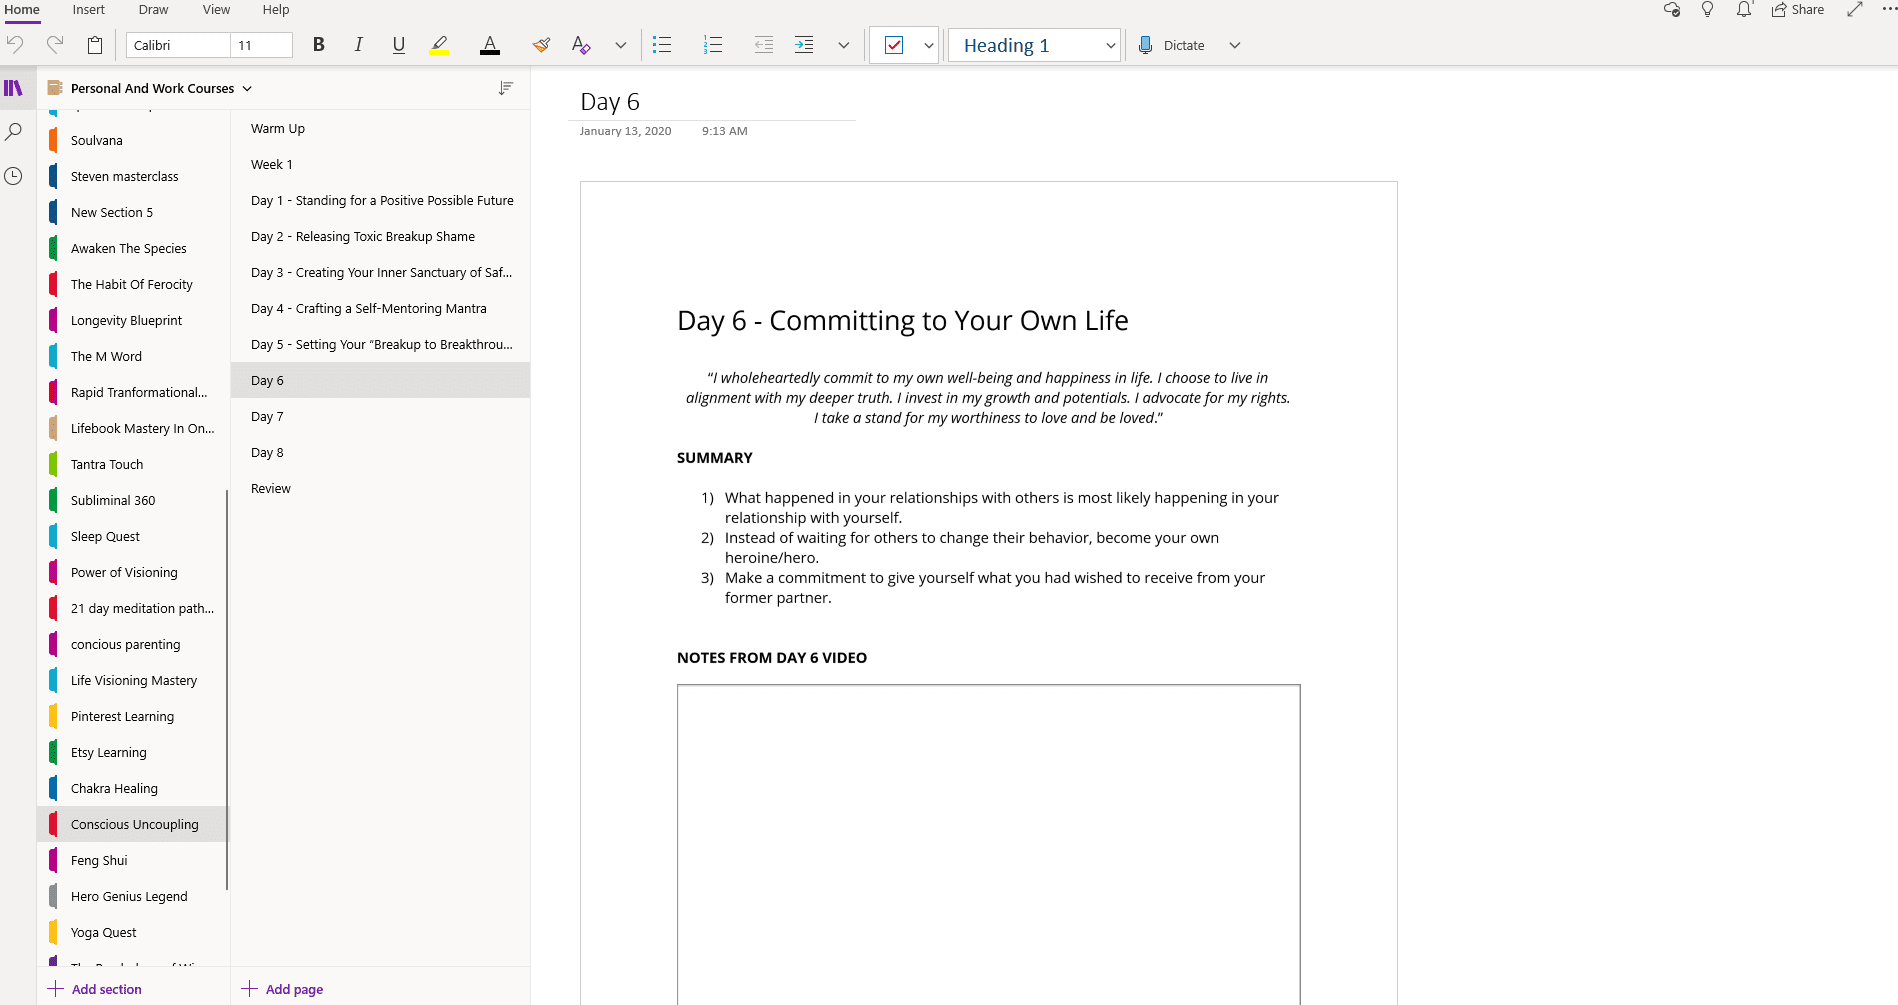
Task: Open the font name Calibri box
Action: point(179,45)
